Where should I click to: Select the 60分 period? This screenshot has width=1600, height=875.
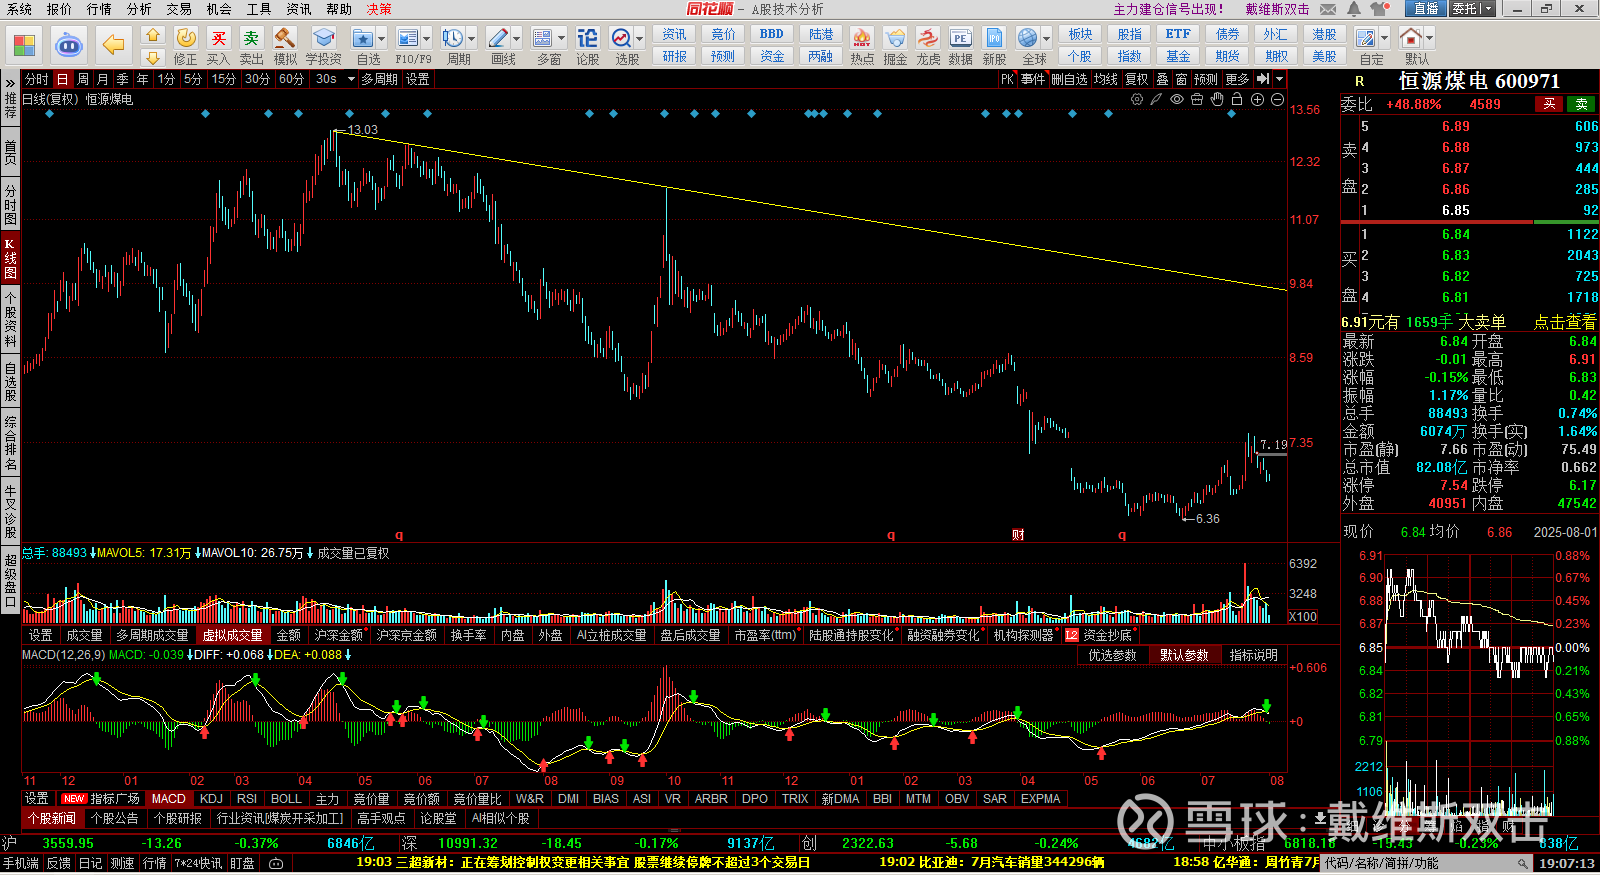[291, 79]
